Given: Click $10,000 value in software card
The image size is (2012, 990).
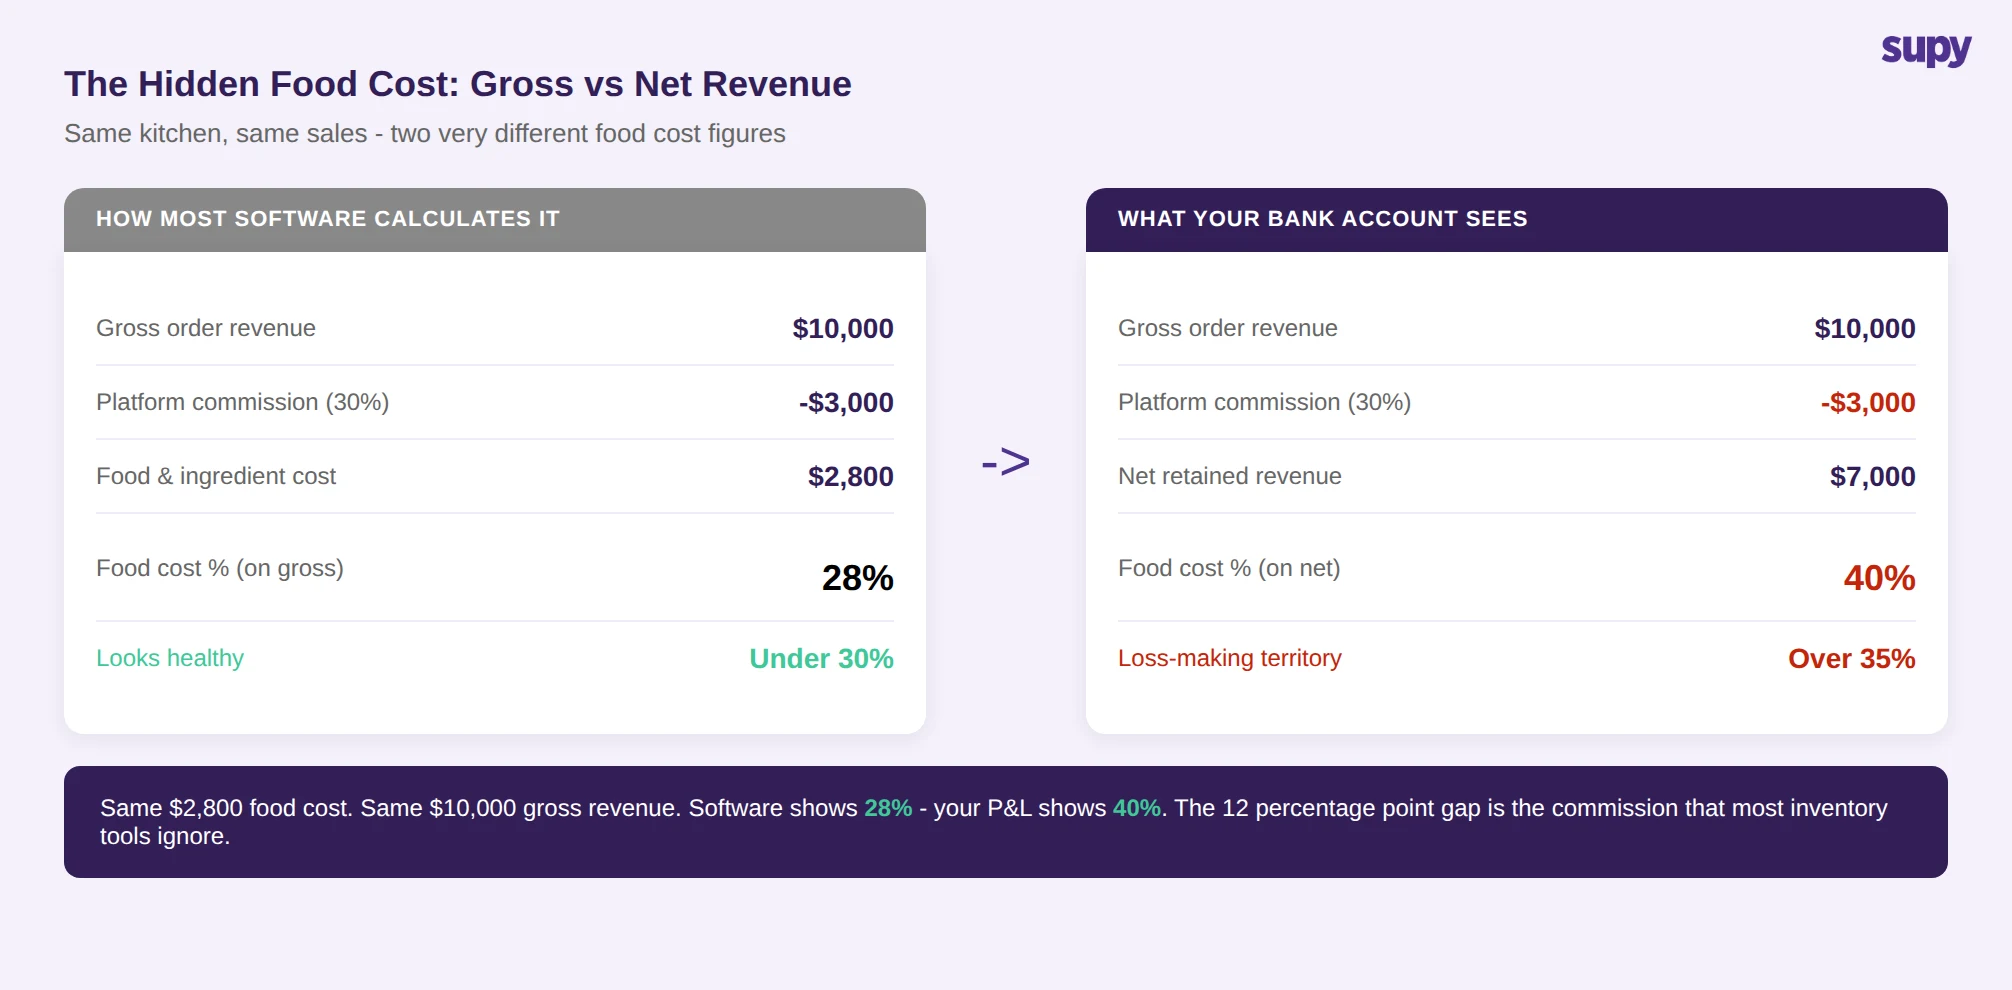Looking at the screenshot, I should tap(843, 328).
